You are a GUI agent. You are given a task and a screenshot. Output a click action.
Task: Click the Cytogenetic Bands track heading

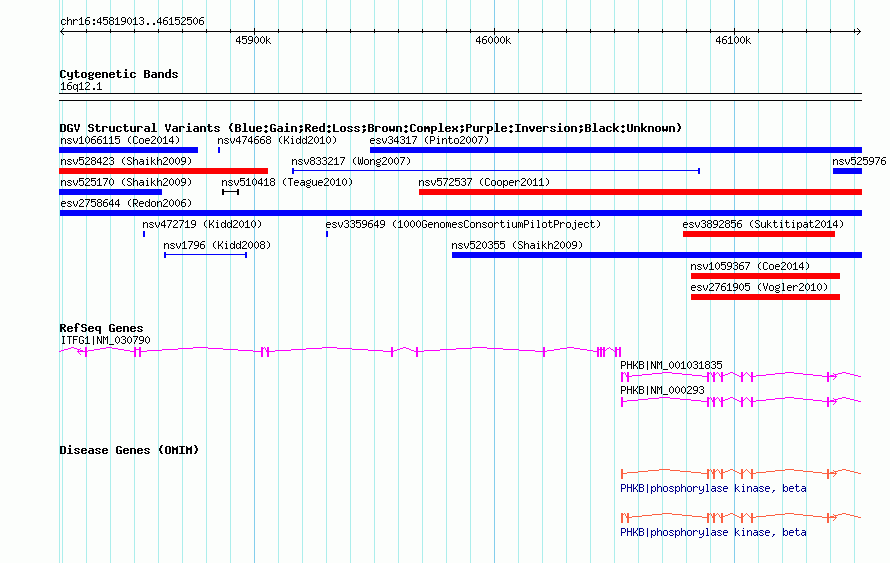(119, 74)
